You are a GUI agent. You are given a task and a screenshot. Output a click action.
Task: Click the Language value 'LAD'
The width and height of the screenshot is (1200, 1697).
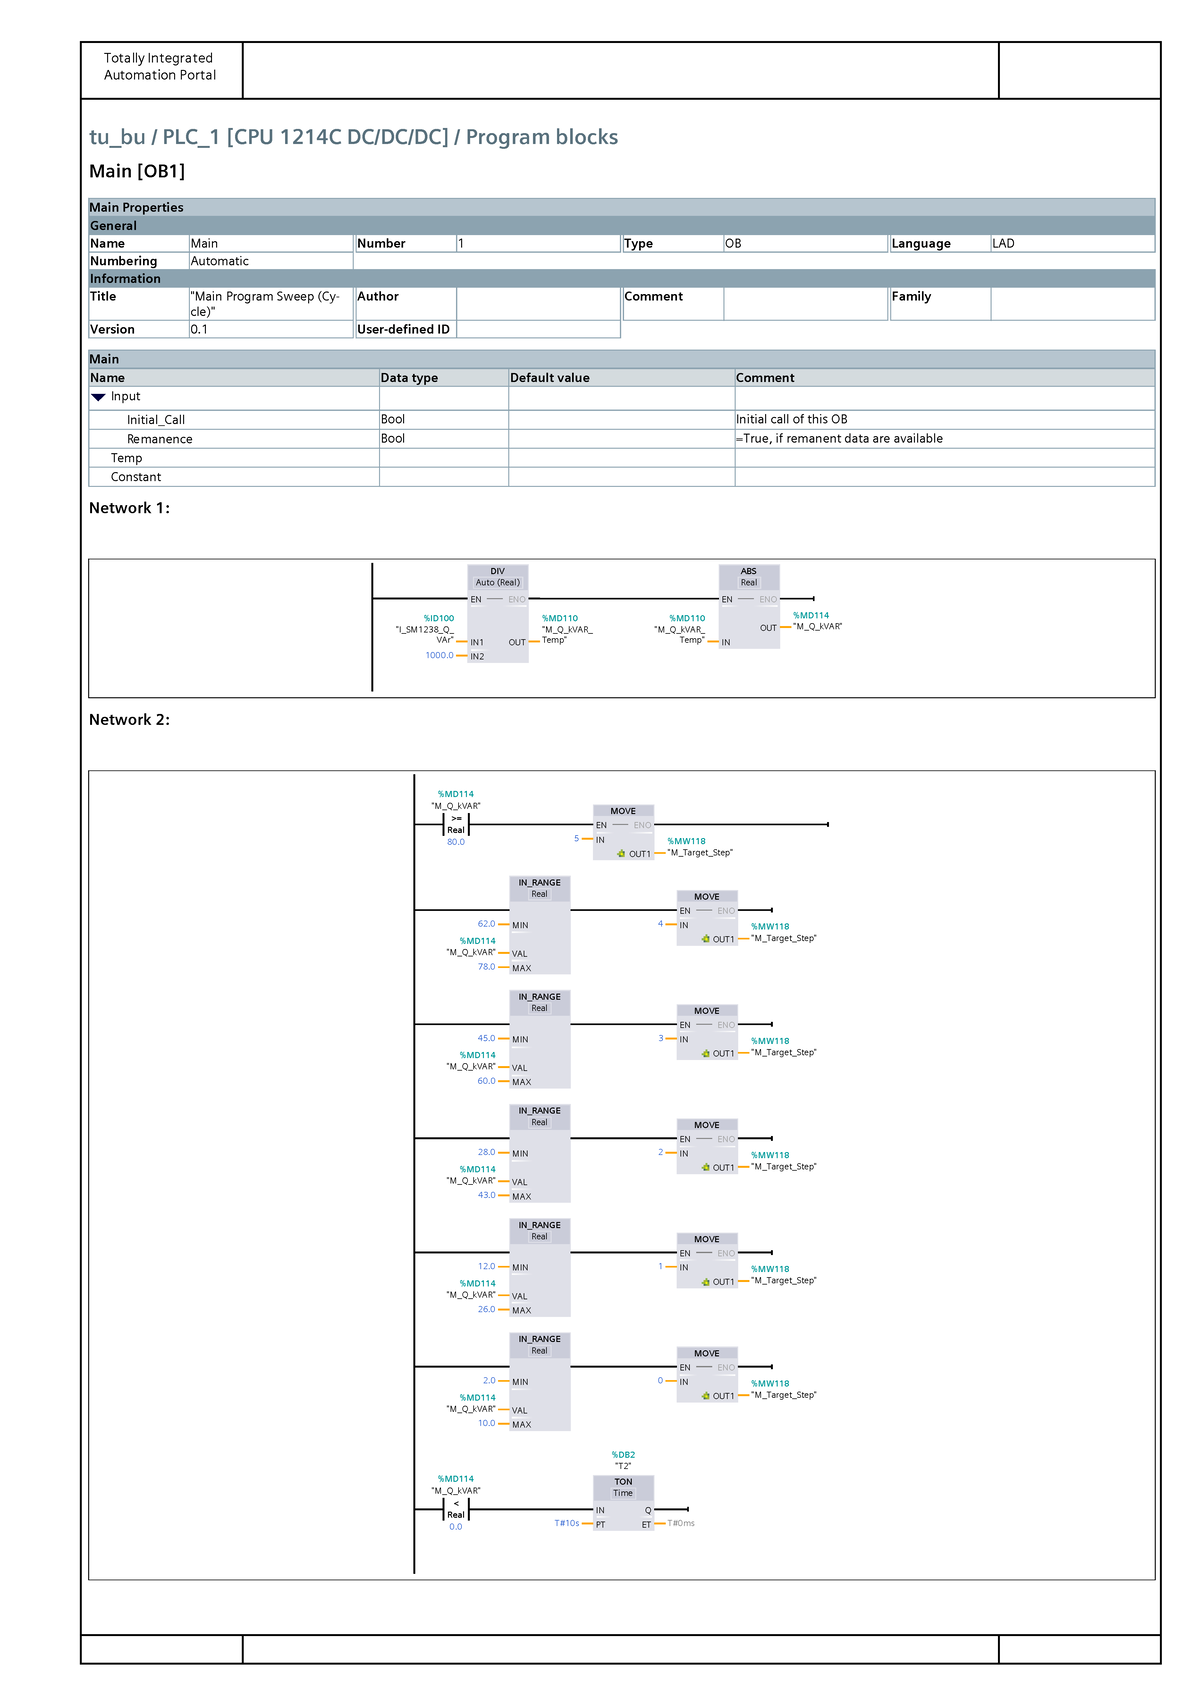pyautogui.click(x=1003, y=244)
